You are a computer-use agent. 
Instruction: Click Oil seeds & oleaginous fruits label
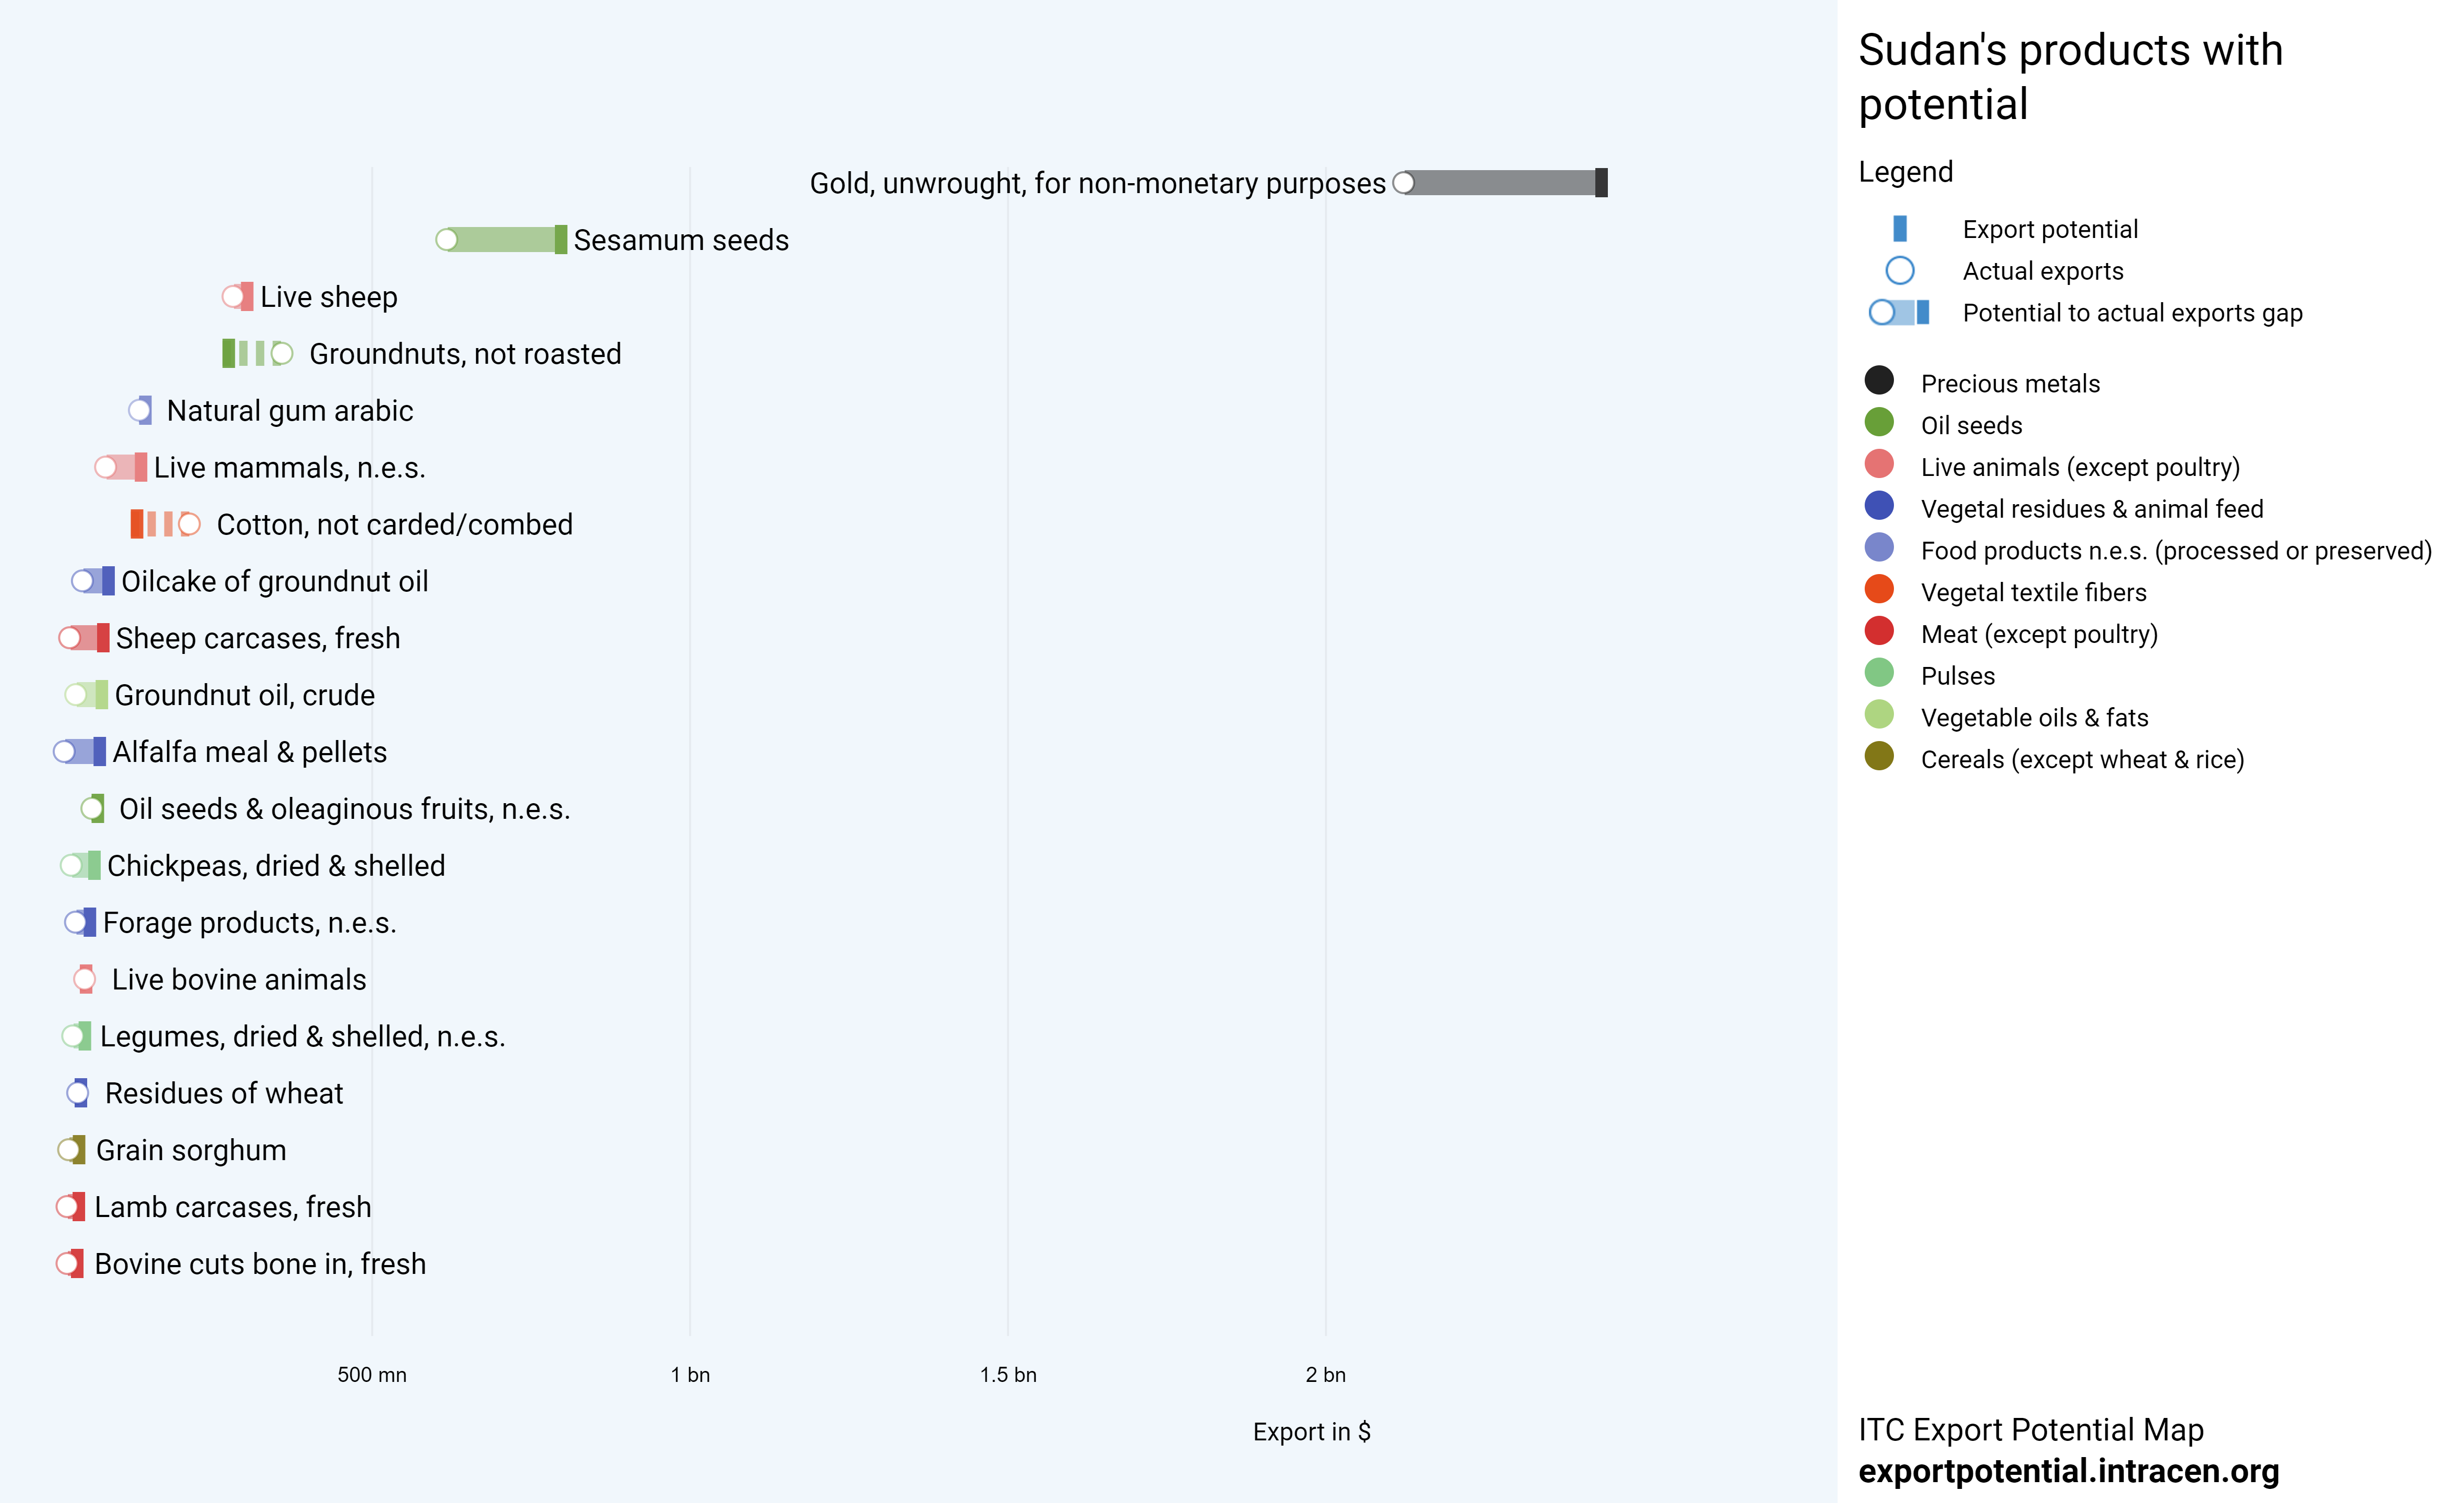[x=345, y=809]
